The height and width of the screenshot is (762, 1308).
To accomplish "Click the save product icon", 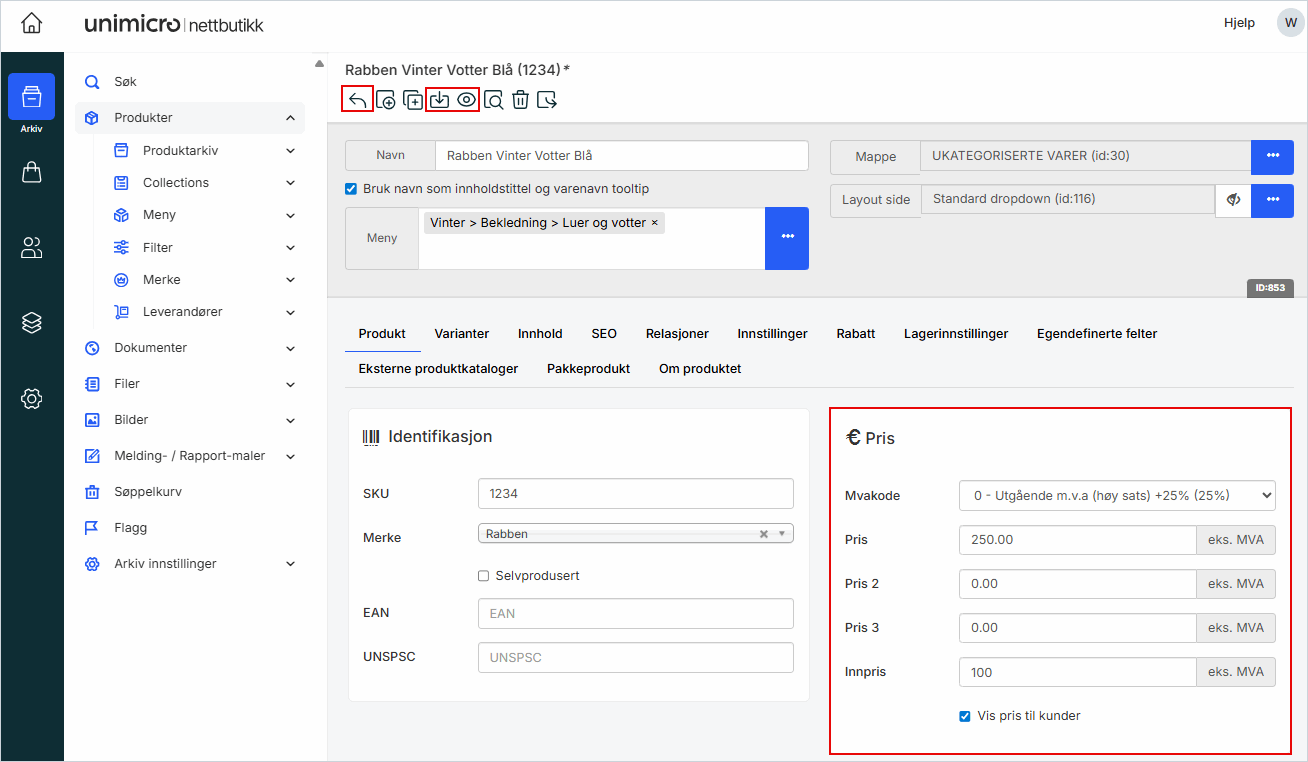I will 439,99.
